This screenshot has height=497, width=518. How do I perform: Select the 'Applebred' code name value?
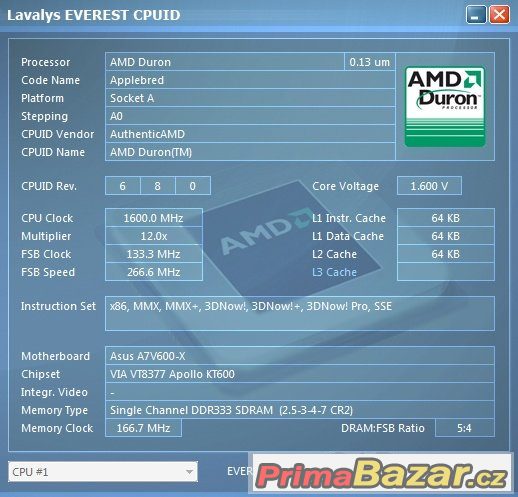pos(250,80)
